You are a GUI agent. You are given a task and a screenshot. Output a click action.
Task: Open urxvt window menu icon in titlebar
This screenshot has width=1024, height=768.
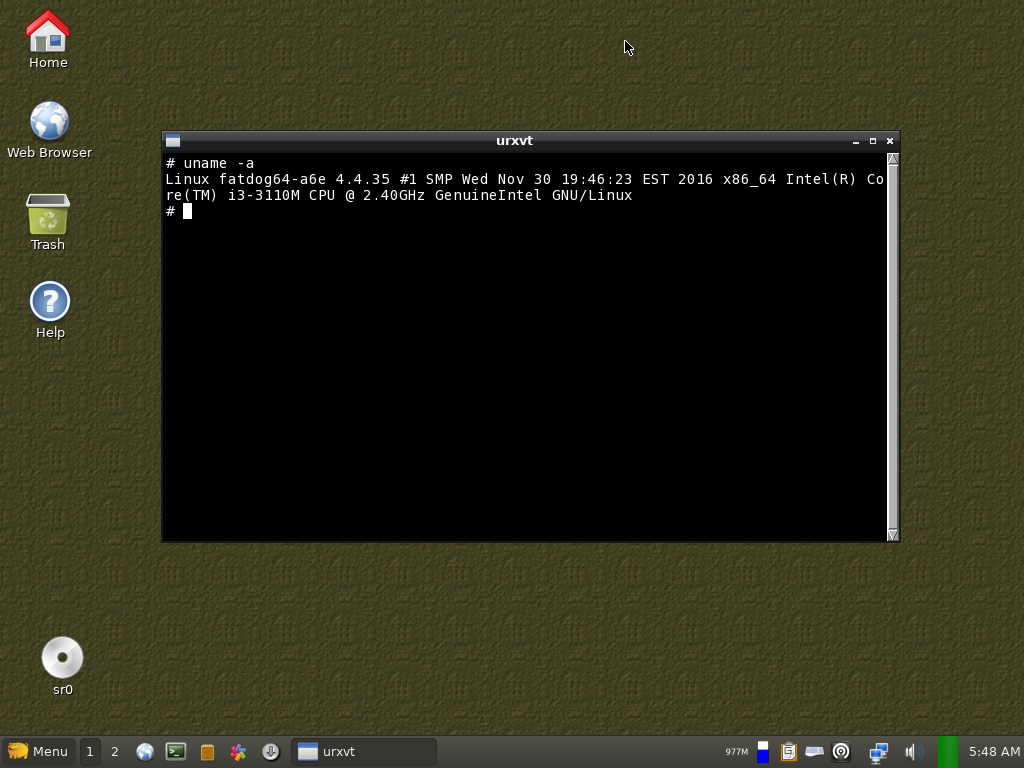pyautogui.click(x=173, y=141)
